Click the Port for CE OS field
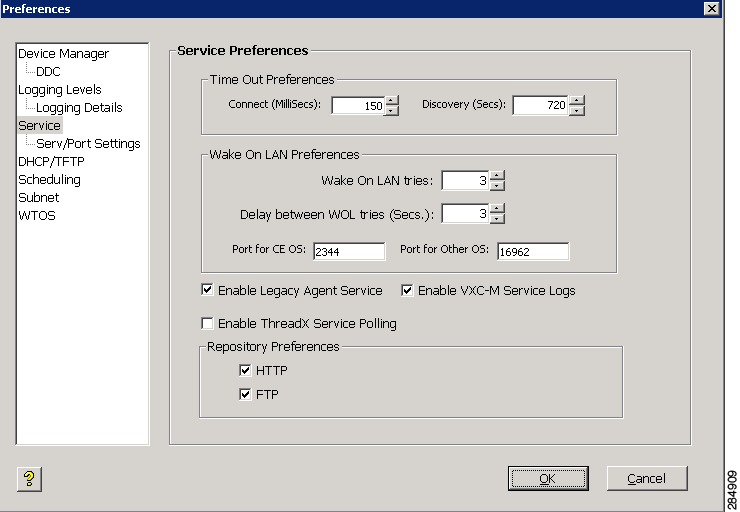Image resolution: width=740 pixels, height=512 pixels. [349, 252]
